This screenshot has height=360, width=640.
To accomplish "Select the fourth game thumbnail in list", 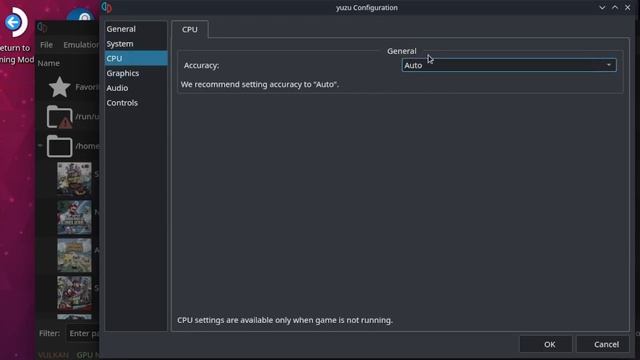I will [74, 293].
